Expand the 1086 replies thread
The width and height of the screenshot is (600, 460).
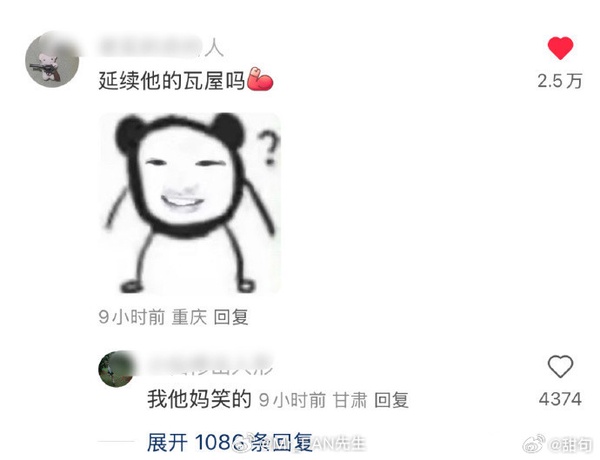pyautogui.click(x=230, y=442)
